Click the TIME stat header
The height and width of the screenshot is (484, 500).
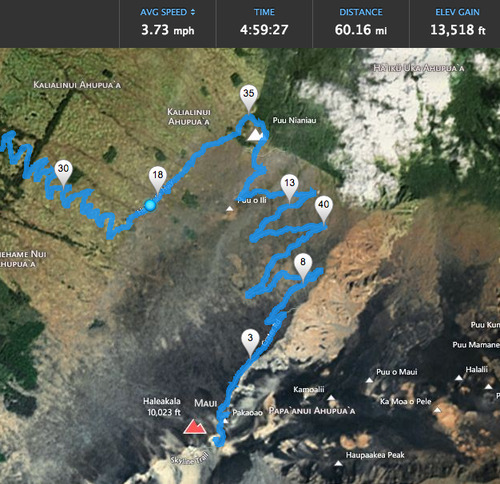coord(264,12)
